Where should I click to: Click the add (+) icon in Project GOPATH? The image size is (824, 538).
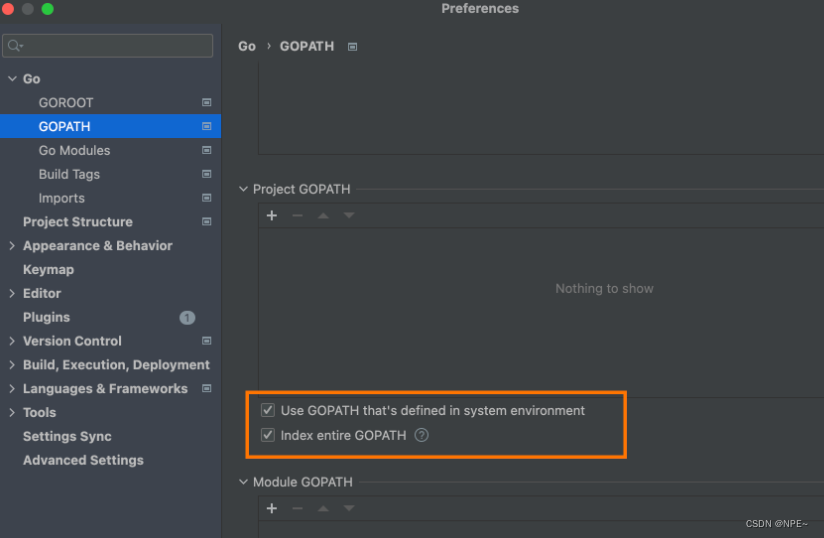point(271,215)
